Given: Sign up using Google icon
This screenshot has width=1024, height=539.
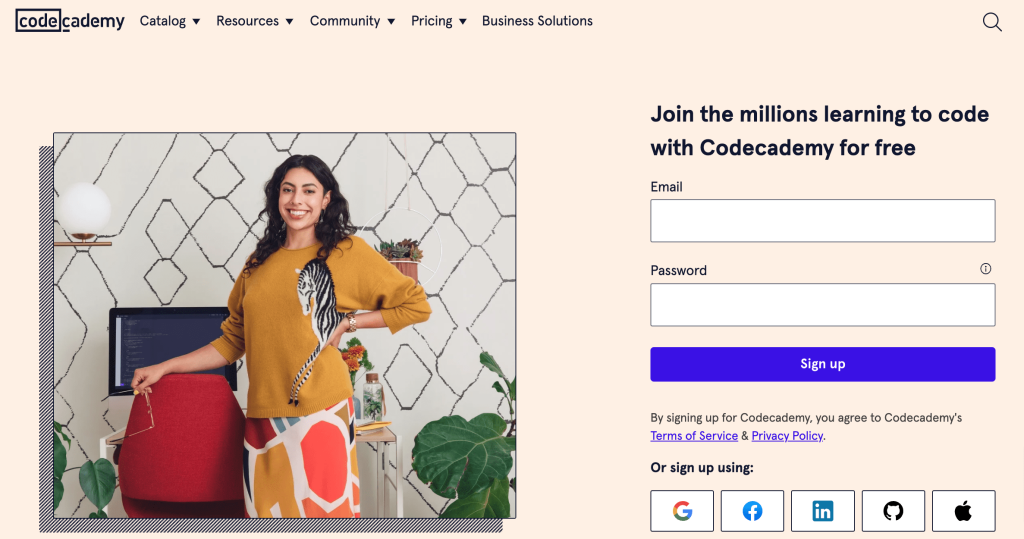Looking at the screenshot, I should pos(682,511).
